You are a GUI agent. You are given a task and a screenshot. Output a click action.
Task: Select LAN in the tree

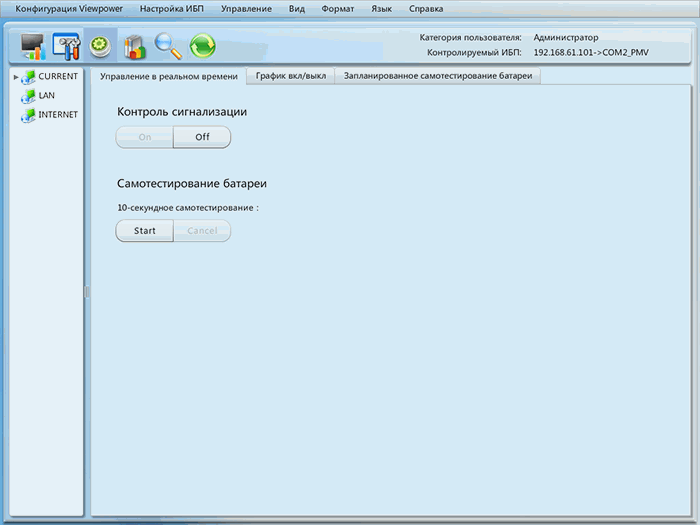pyautogui.click(x=46, y=95)
